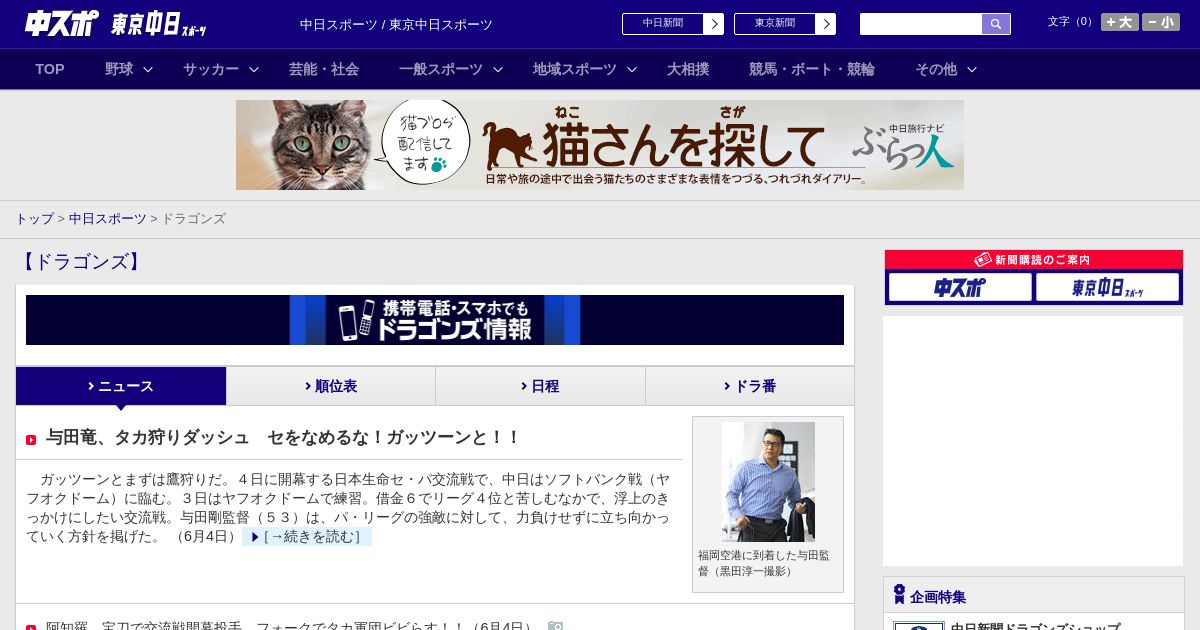The height and width of the screenshot is (630, 1200).
Task: Open the その他 navigation menu
Action: click(936, 69)
